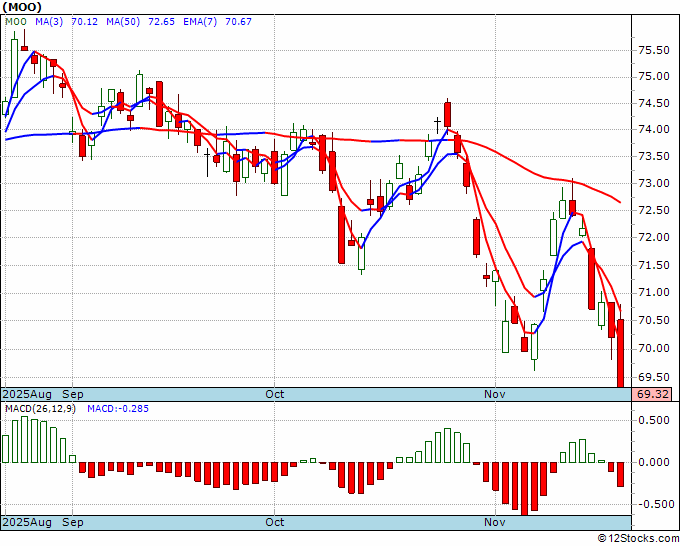Click the tall red candle peaking near 74.50
The image size is (680, 546).
tap(448, 114)
